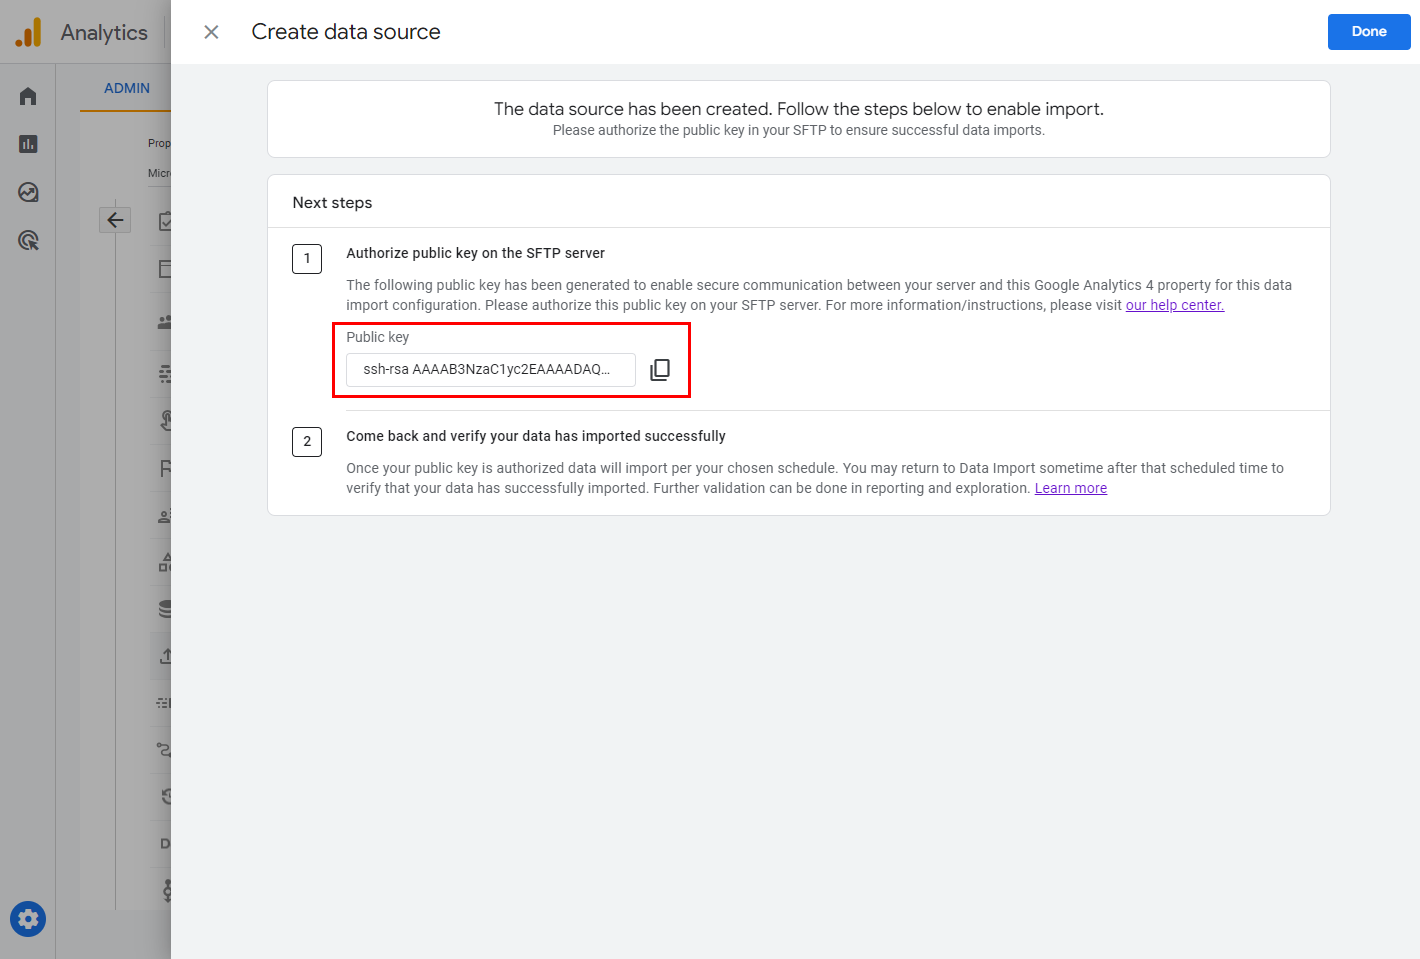This screenshot has width=1420, height=959.
Task: Click 'Create data source' panel title
Action: 346,32
